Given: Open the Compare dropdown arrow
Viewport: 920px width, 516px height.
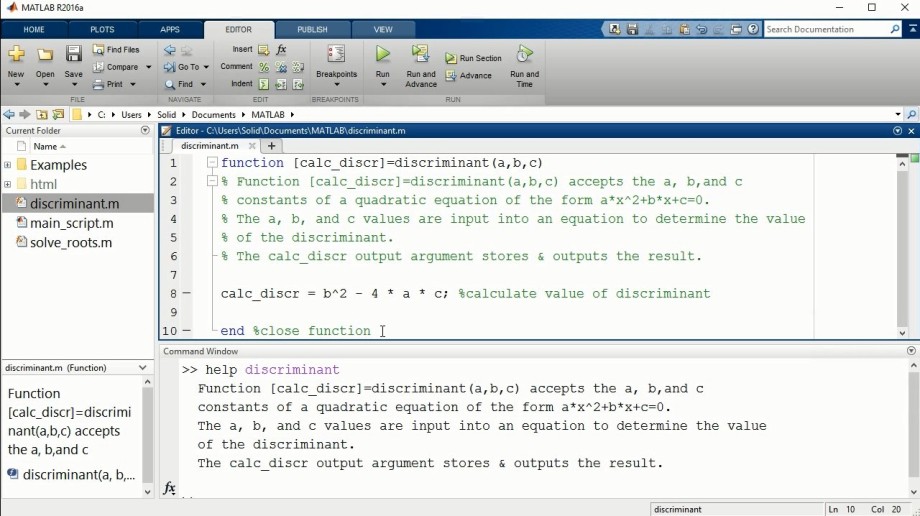Looking at the screenshot, I should tap(149, 67).
